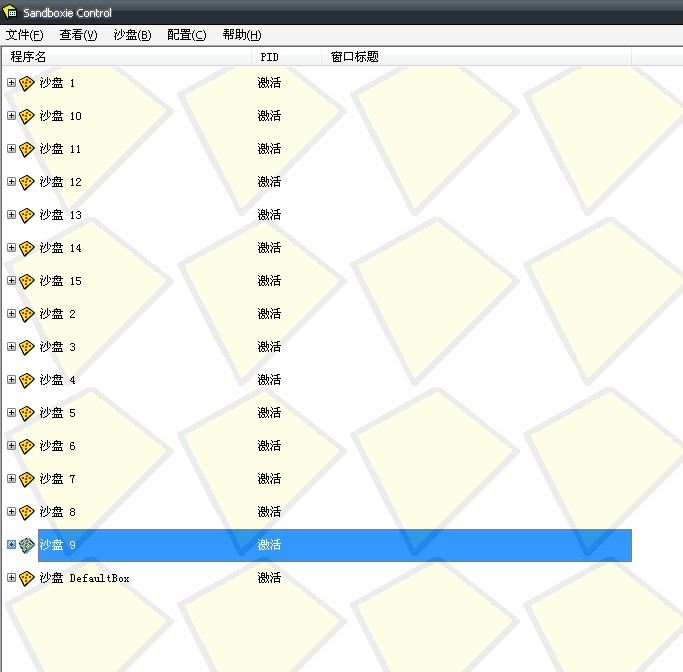Expand the 沙盘 1 tree node
683x672 pixels.
(11, 82)
